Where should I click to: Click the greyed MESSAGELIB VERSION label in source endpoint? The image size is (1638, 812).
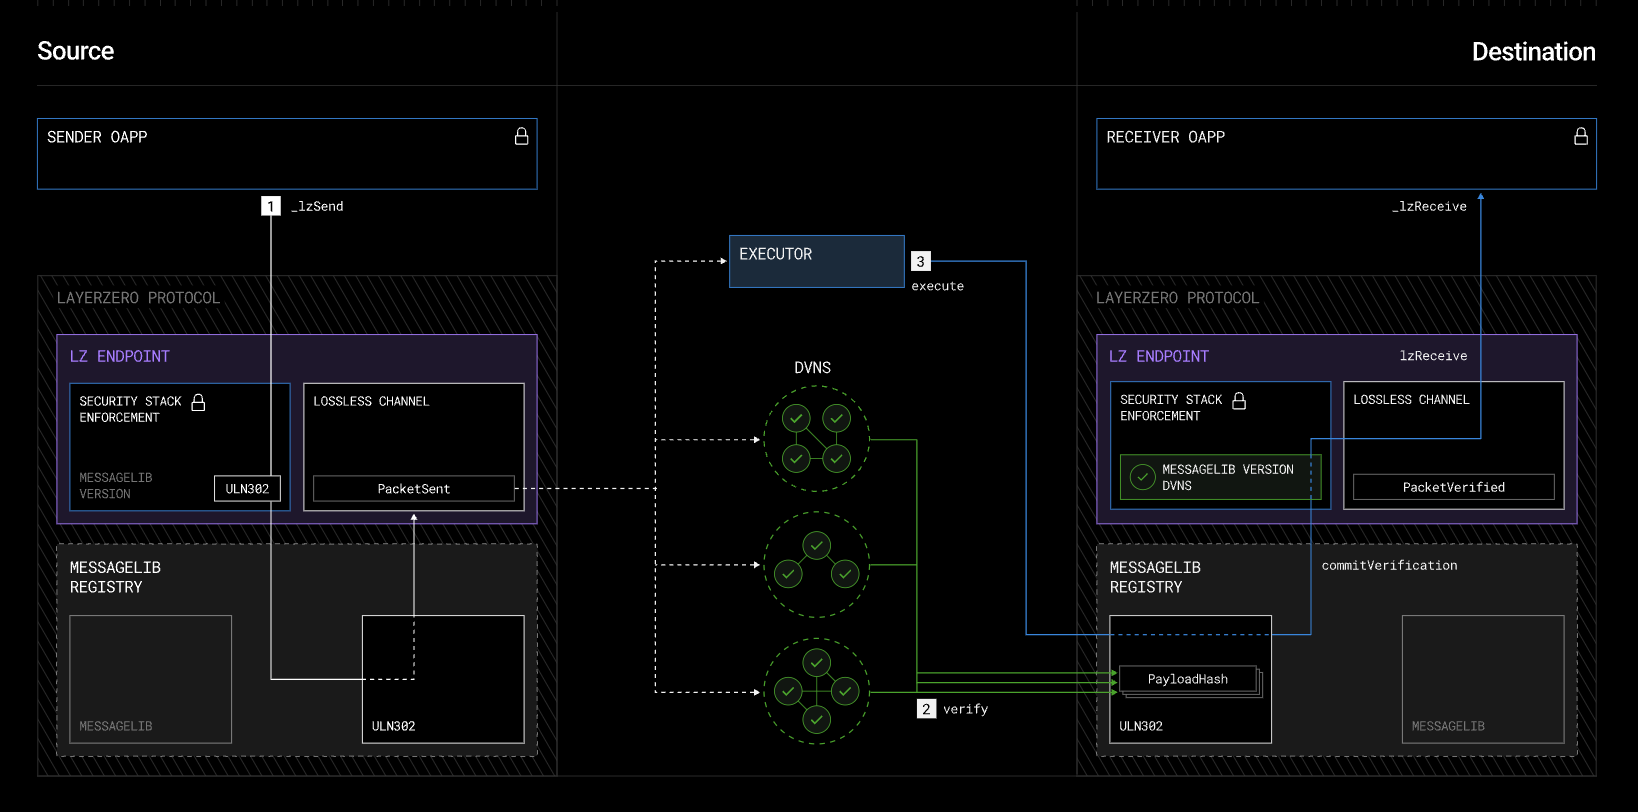pos(116,486)
